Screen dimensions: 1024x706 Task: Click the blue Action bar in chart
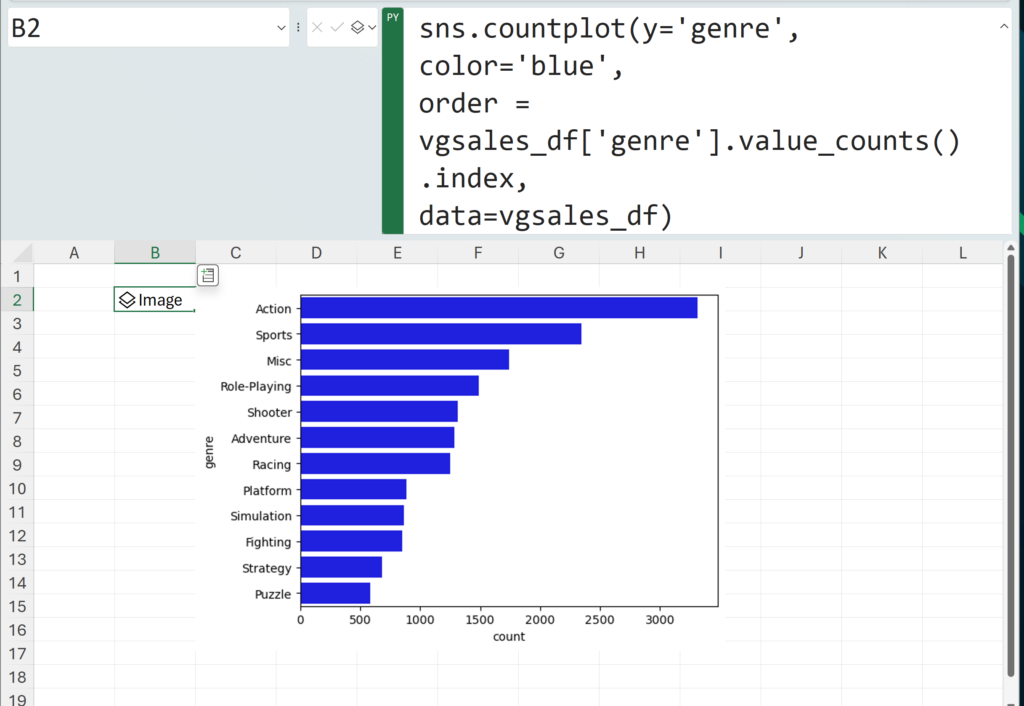click(x=498, y=308)
